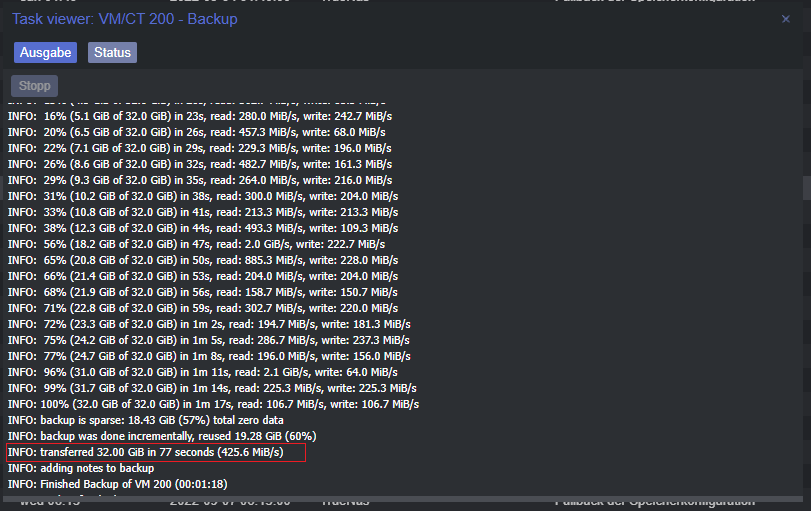811x511 pixels.
Task: Open the Status tab
Action: pos(112,53)
